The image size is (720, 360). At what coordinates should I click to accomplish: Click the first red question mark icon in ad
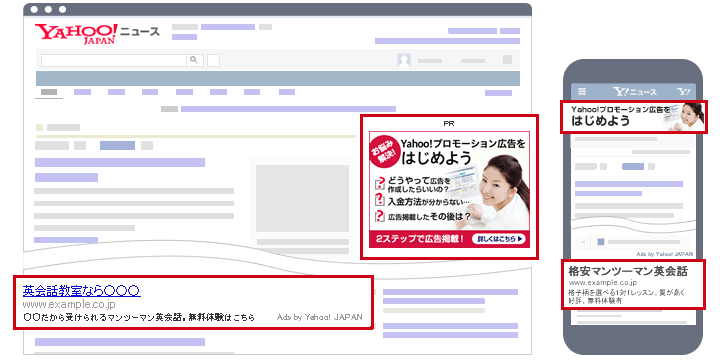point(379,183)
